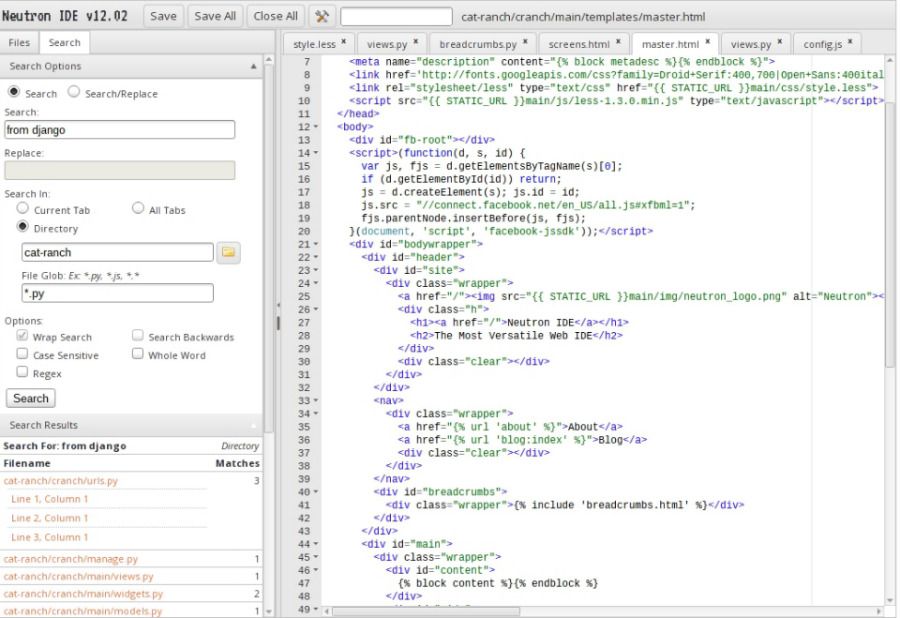This screenshot has height=618, width=900.
Task: Run the search with the Search button
Action: tap(32, 398)
